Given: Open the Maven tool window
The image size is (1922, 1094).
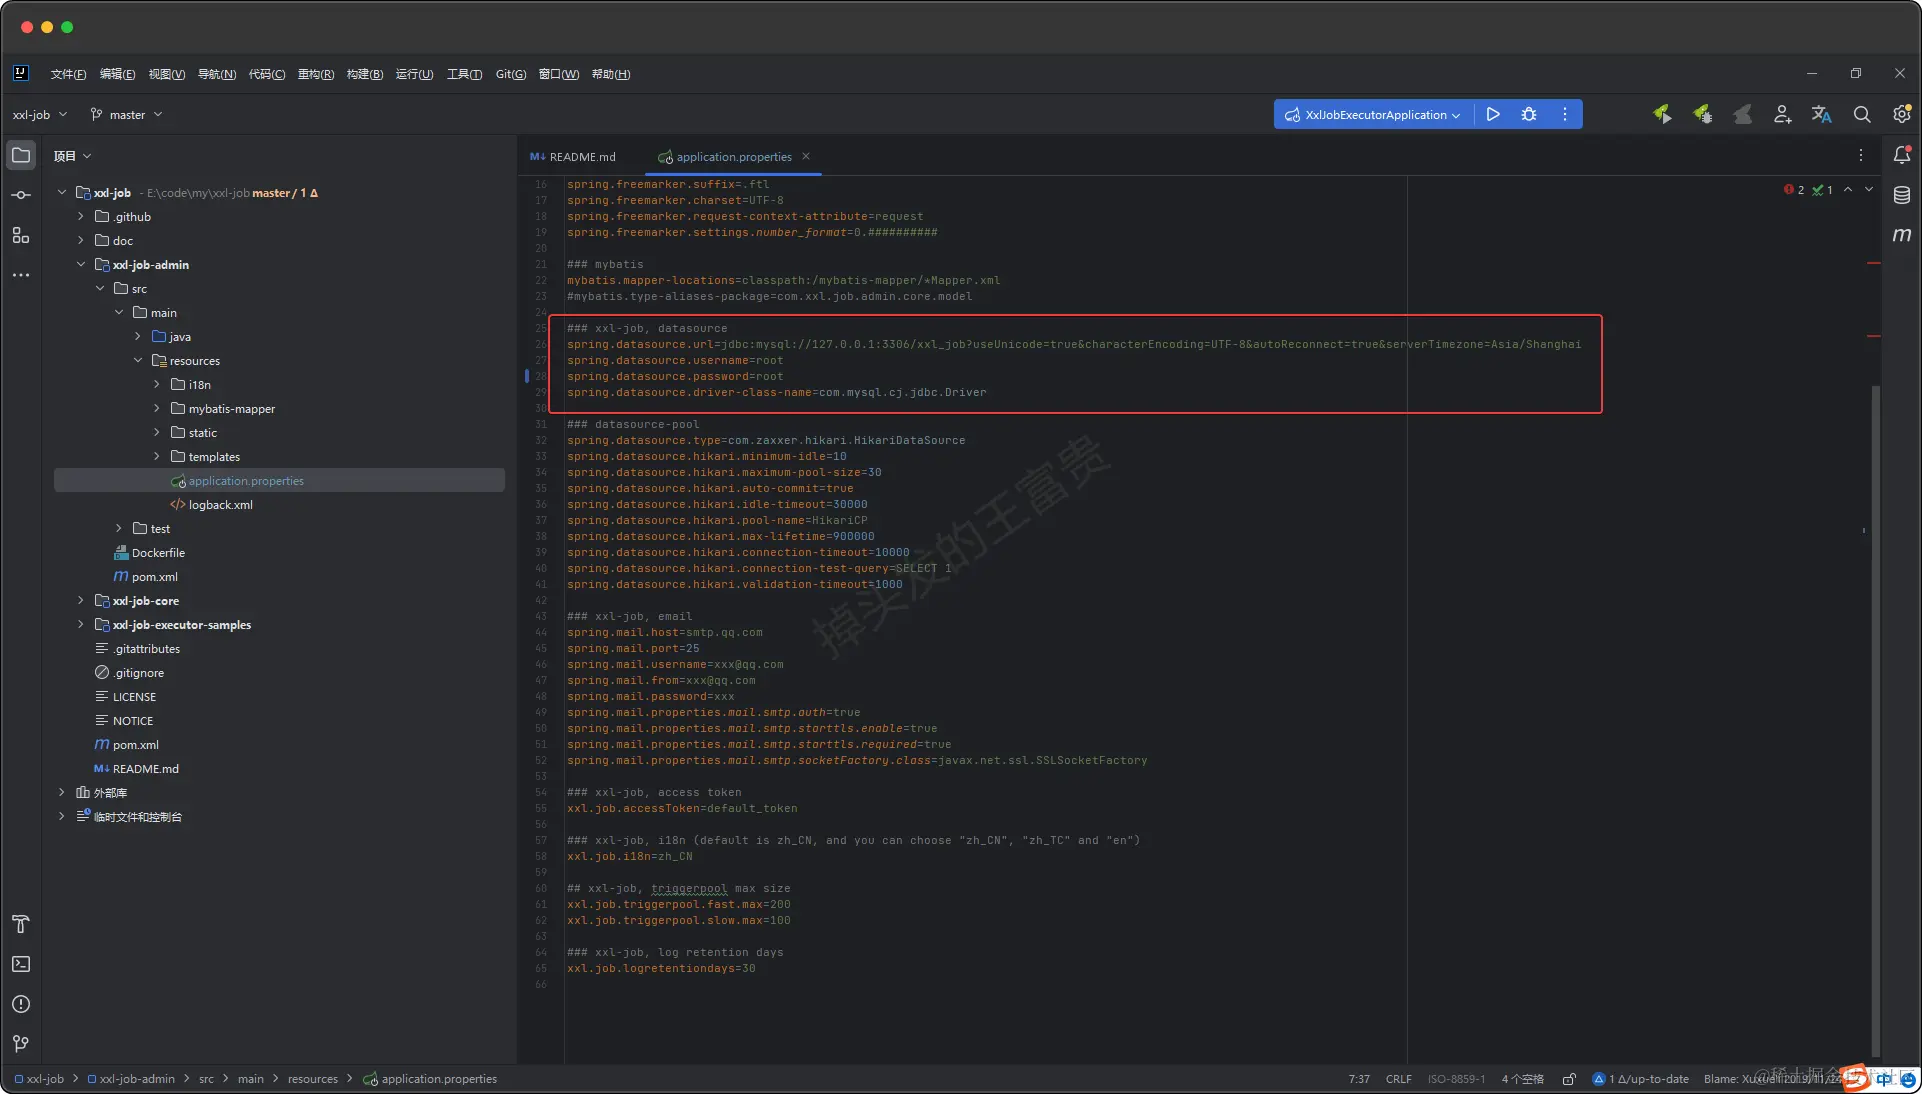Looking at the screenshot, I should tap(1902, 235).
